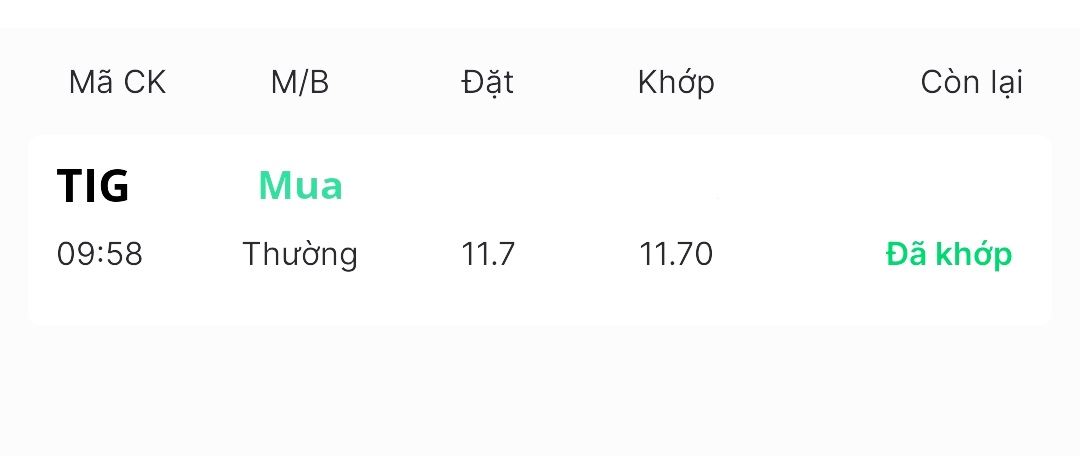This screenshot has width=1080, height=456.
Task: Select the 09:58 order time
Action: point(100,255)
